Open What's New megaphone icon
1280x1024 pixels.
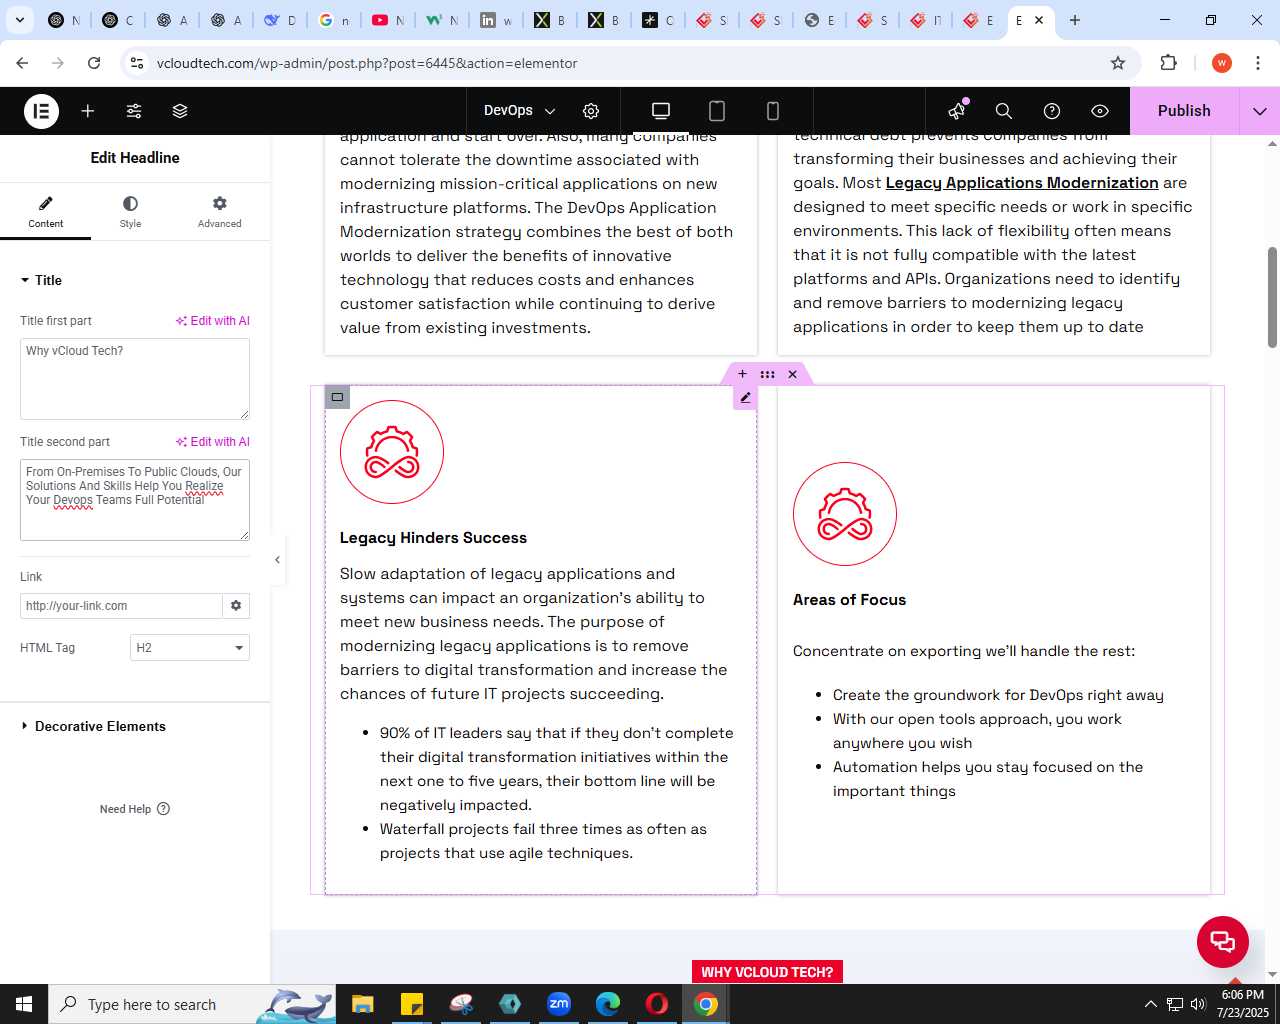[x=957, y=110]
